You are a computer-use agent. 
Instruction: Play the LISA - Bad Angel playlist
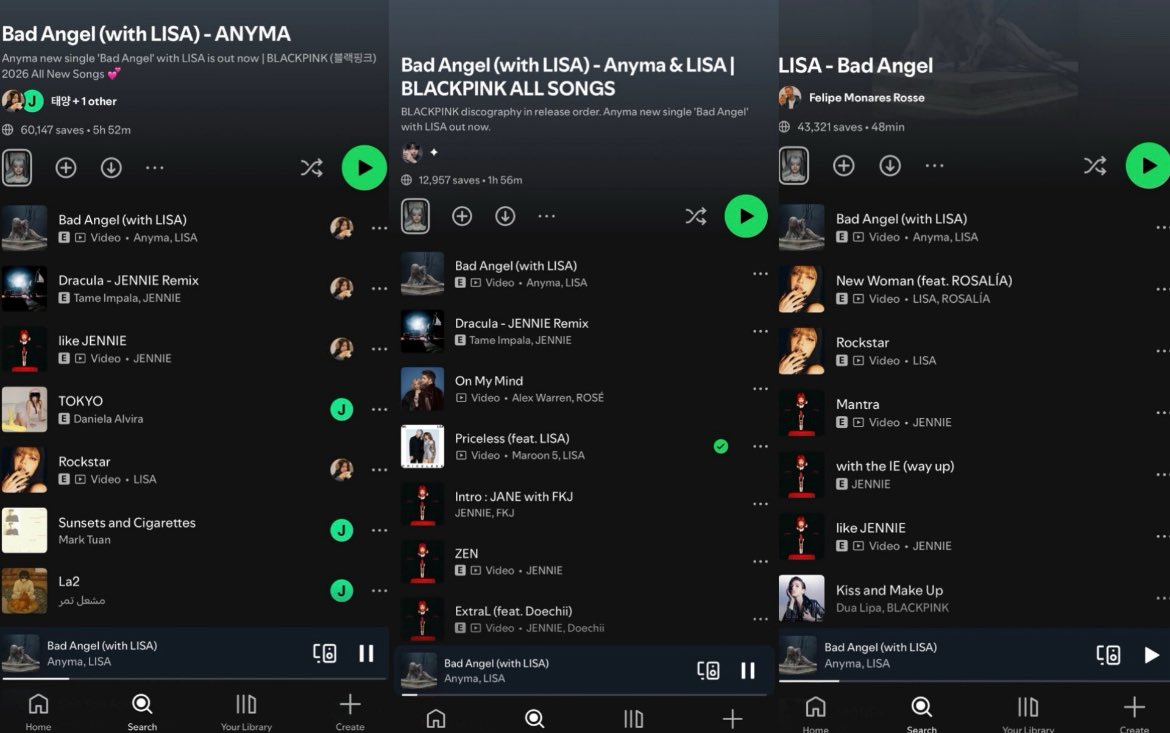1148,166
